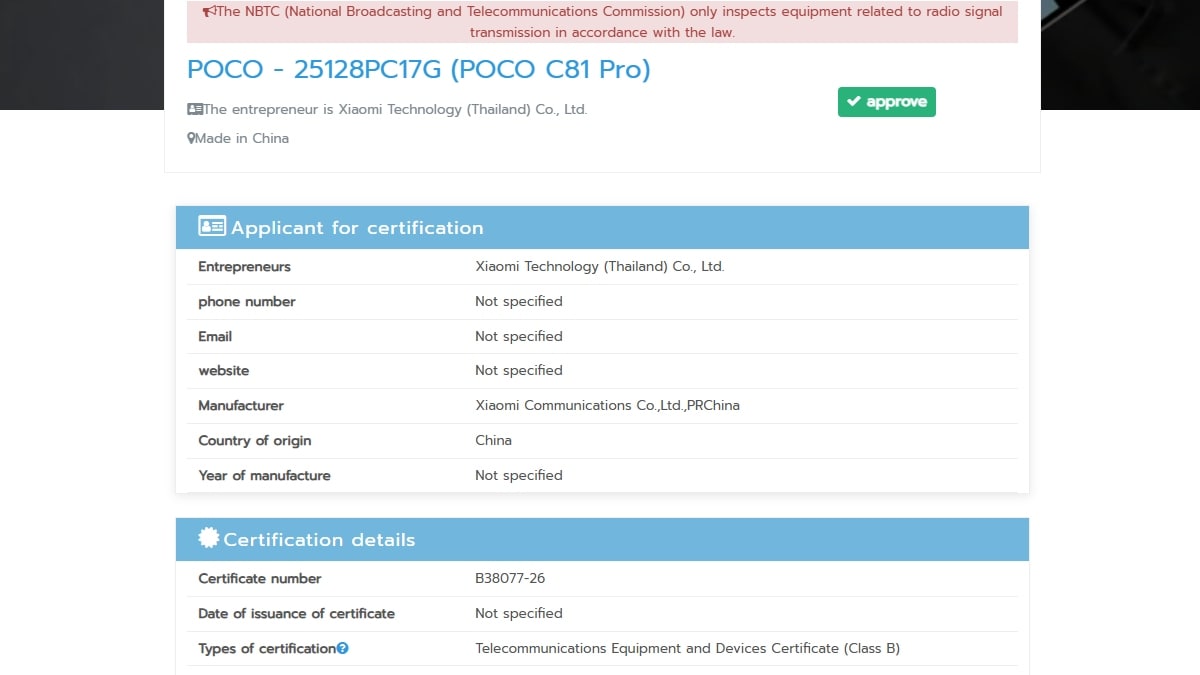The height and width of the screenshot is (675, 1200).
Task: Click the Year of manufacture row label
Action: (x=264, y=475)
